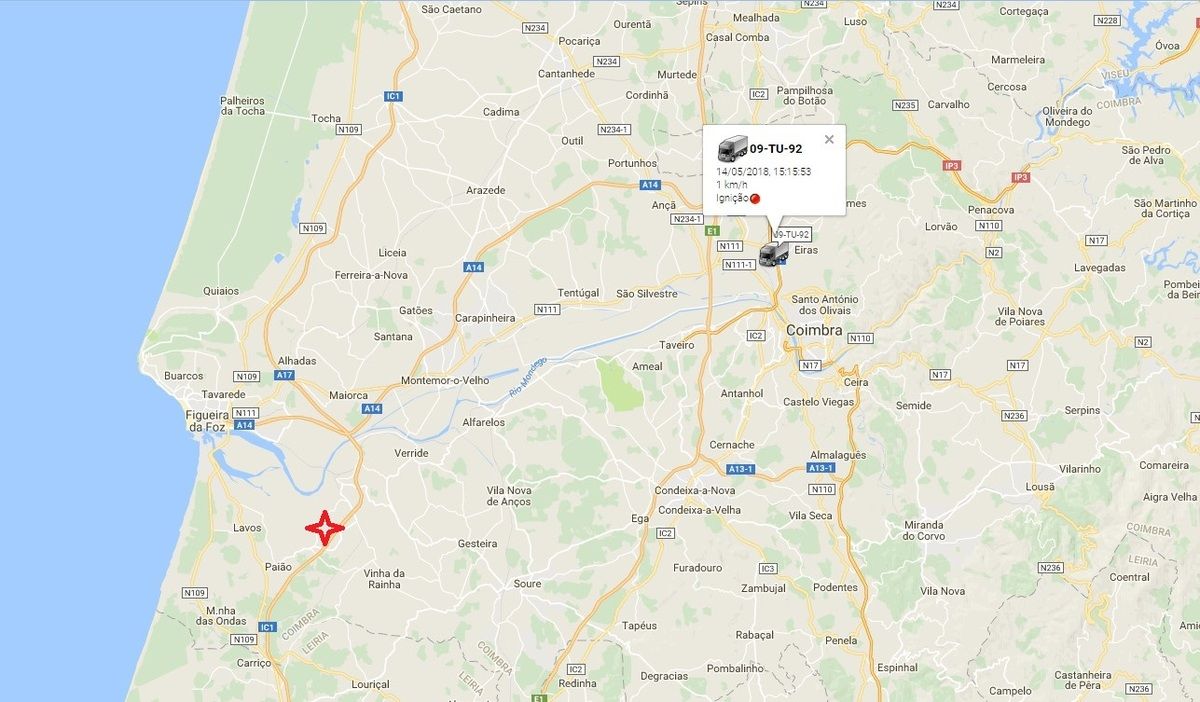Viewport: 1200px width, 702px height.
Task: Click the truck marker near Eiras
Action: (774, 254)
